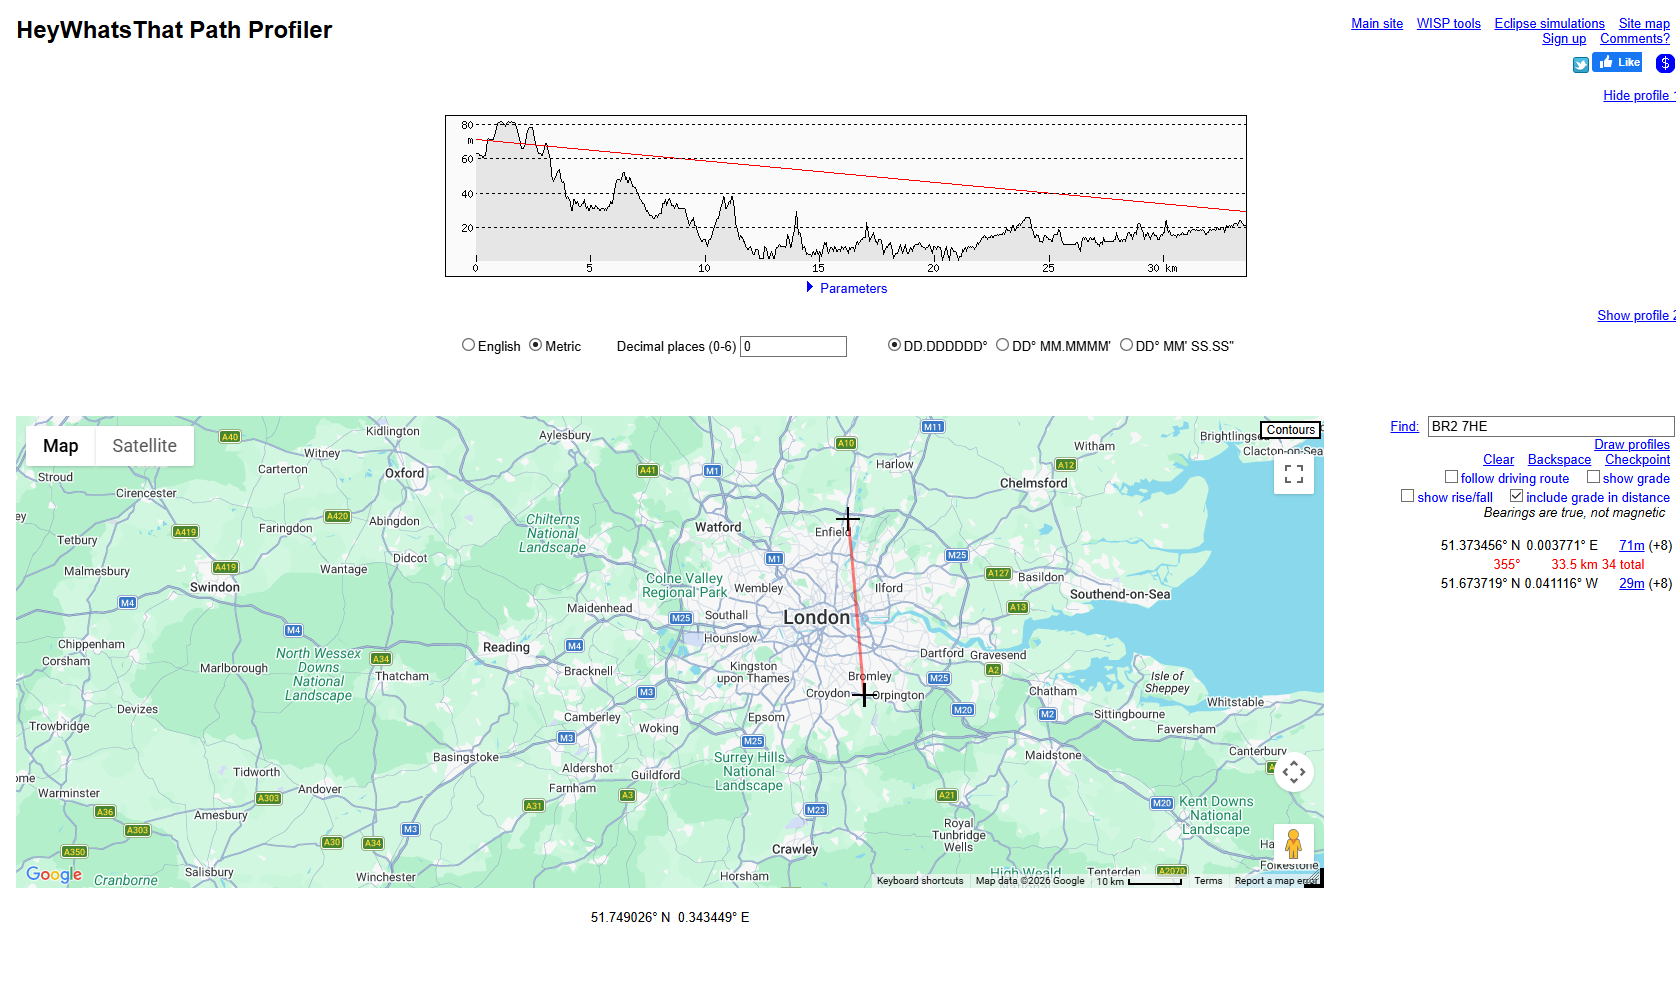Click the Twitter bird icon
Viewport: 1676px width, 983px height.
(x=1580, y=65)
